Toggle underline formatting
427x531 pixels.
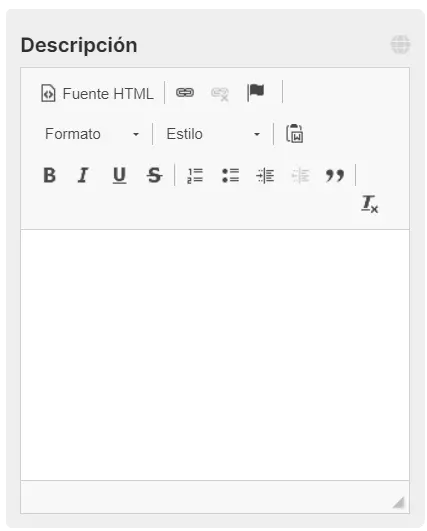click(120, 175)
